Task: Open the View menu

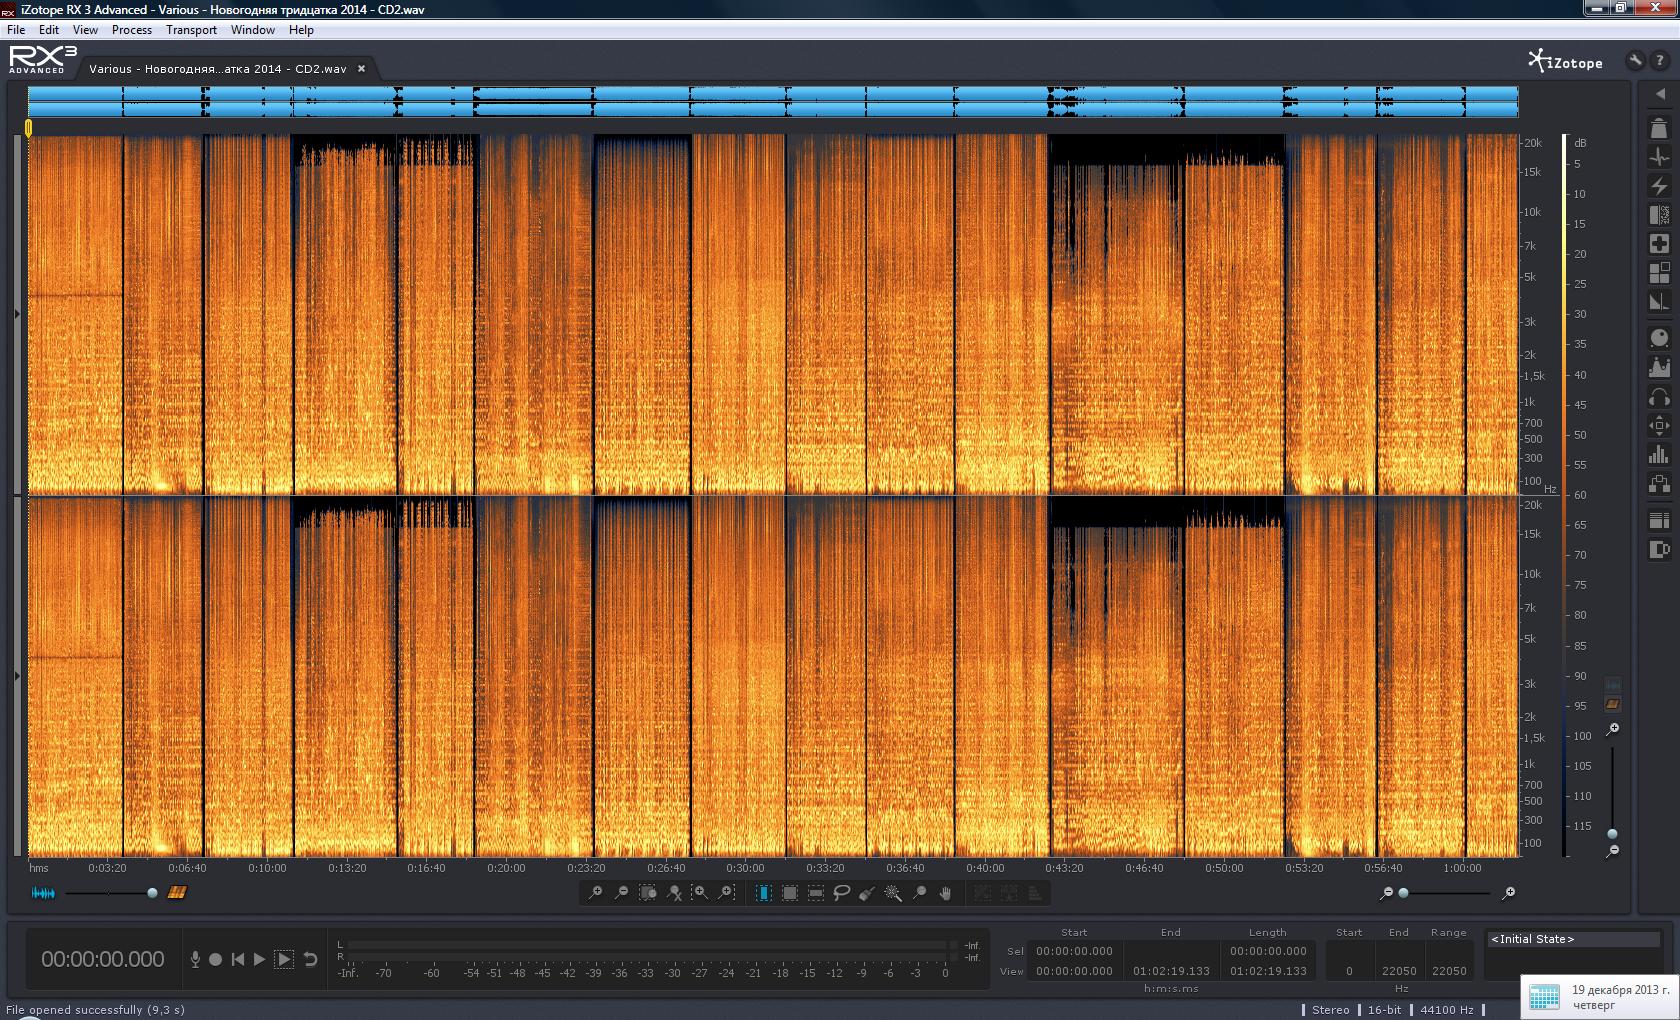Action: (x=85, y=30)
